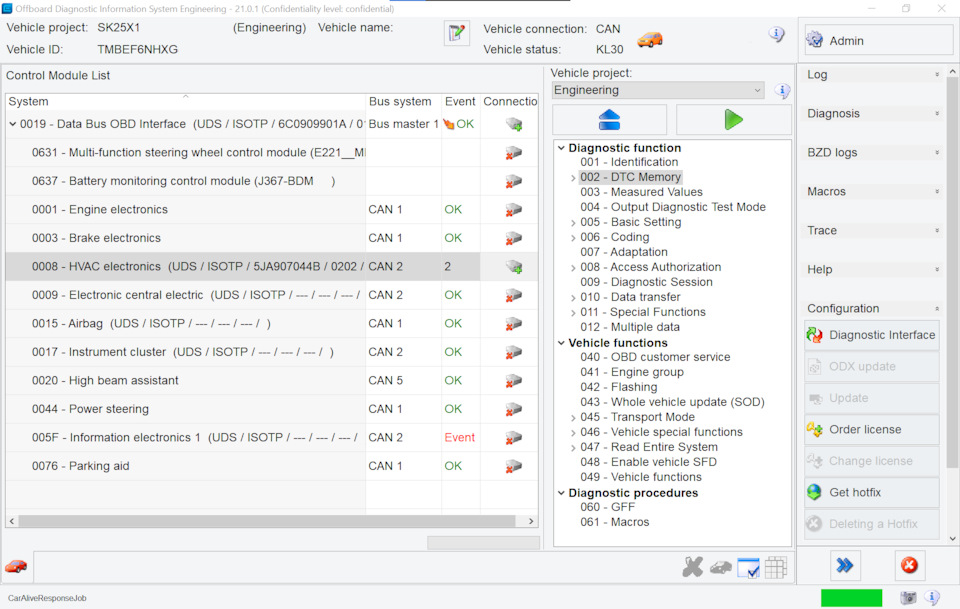Click the Order license button
Screen dimensions: 960x609
[872, 430]
